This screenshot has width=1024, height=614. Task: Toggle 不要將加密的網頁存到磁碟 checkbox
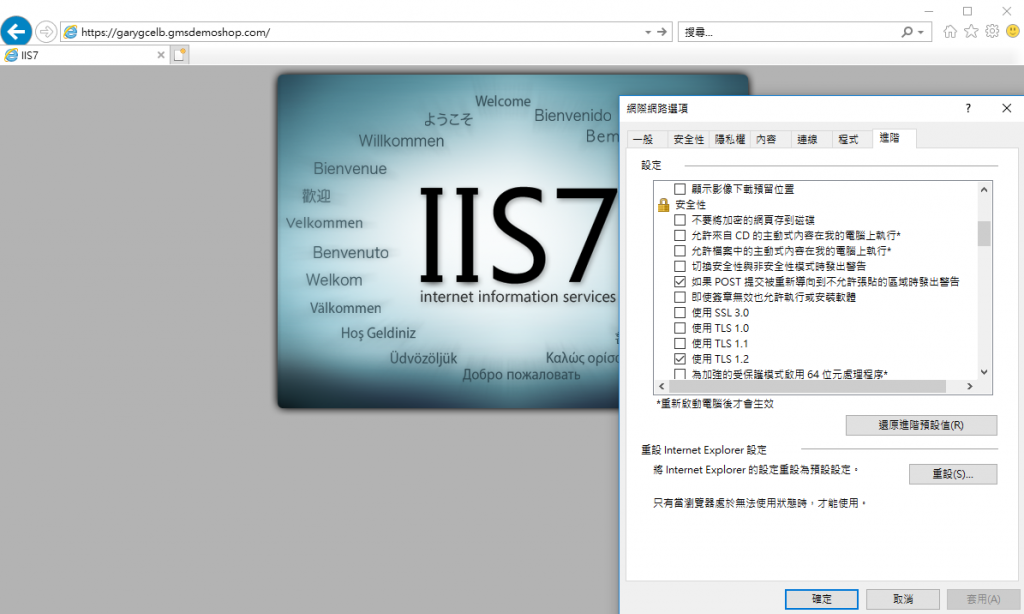[680, 220]
